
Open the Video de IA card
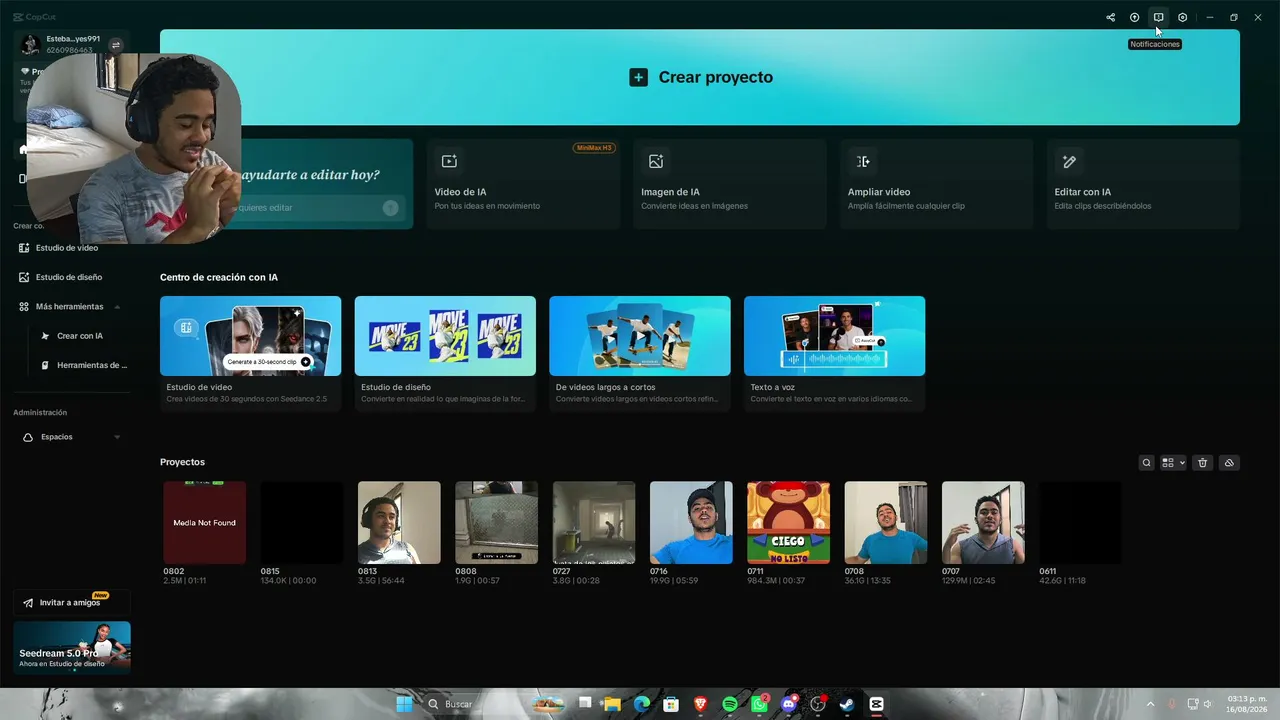(523, 184)
